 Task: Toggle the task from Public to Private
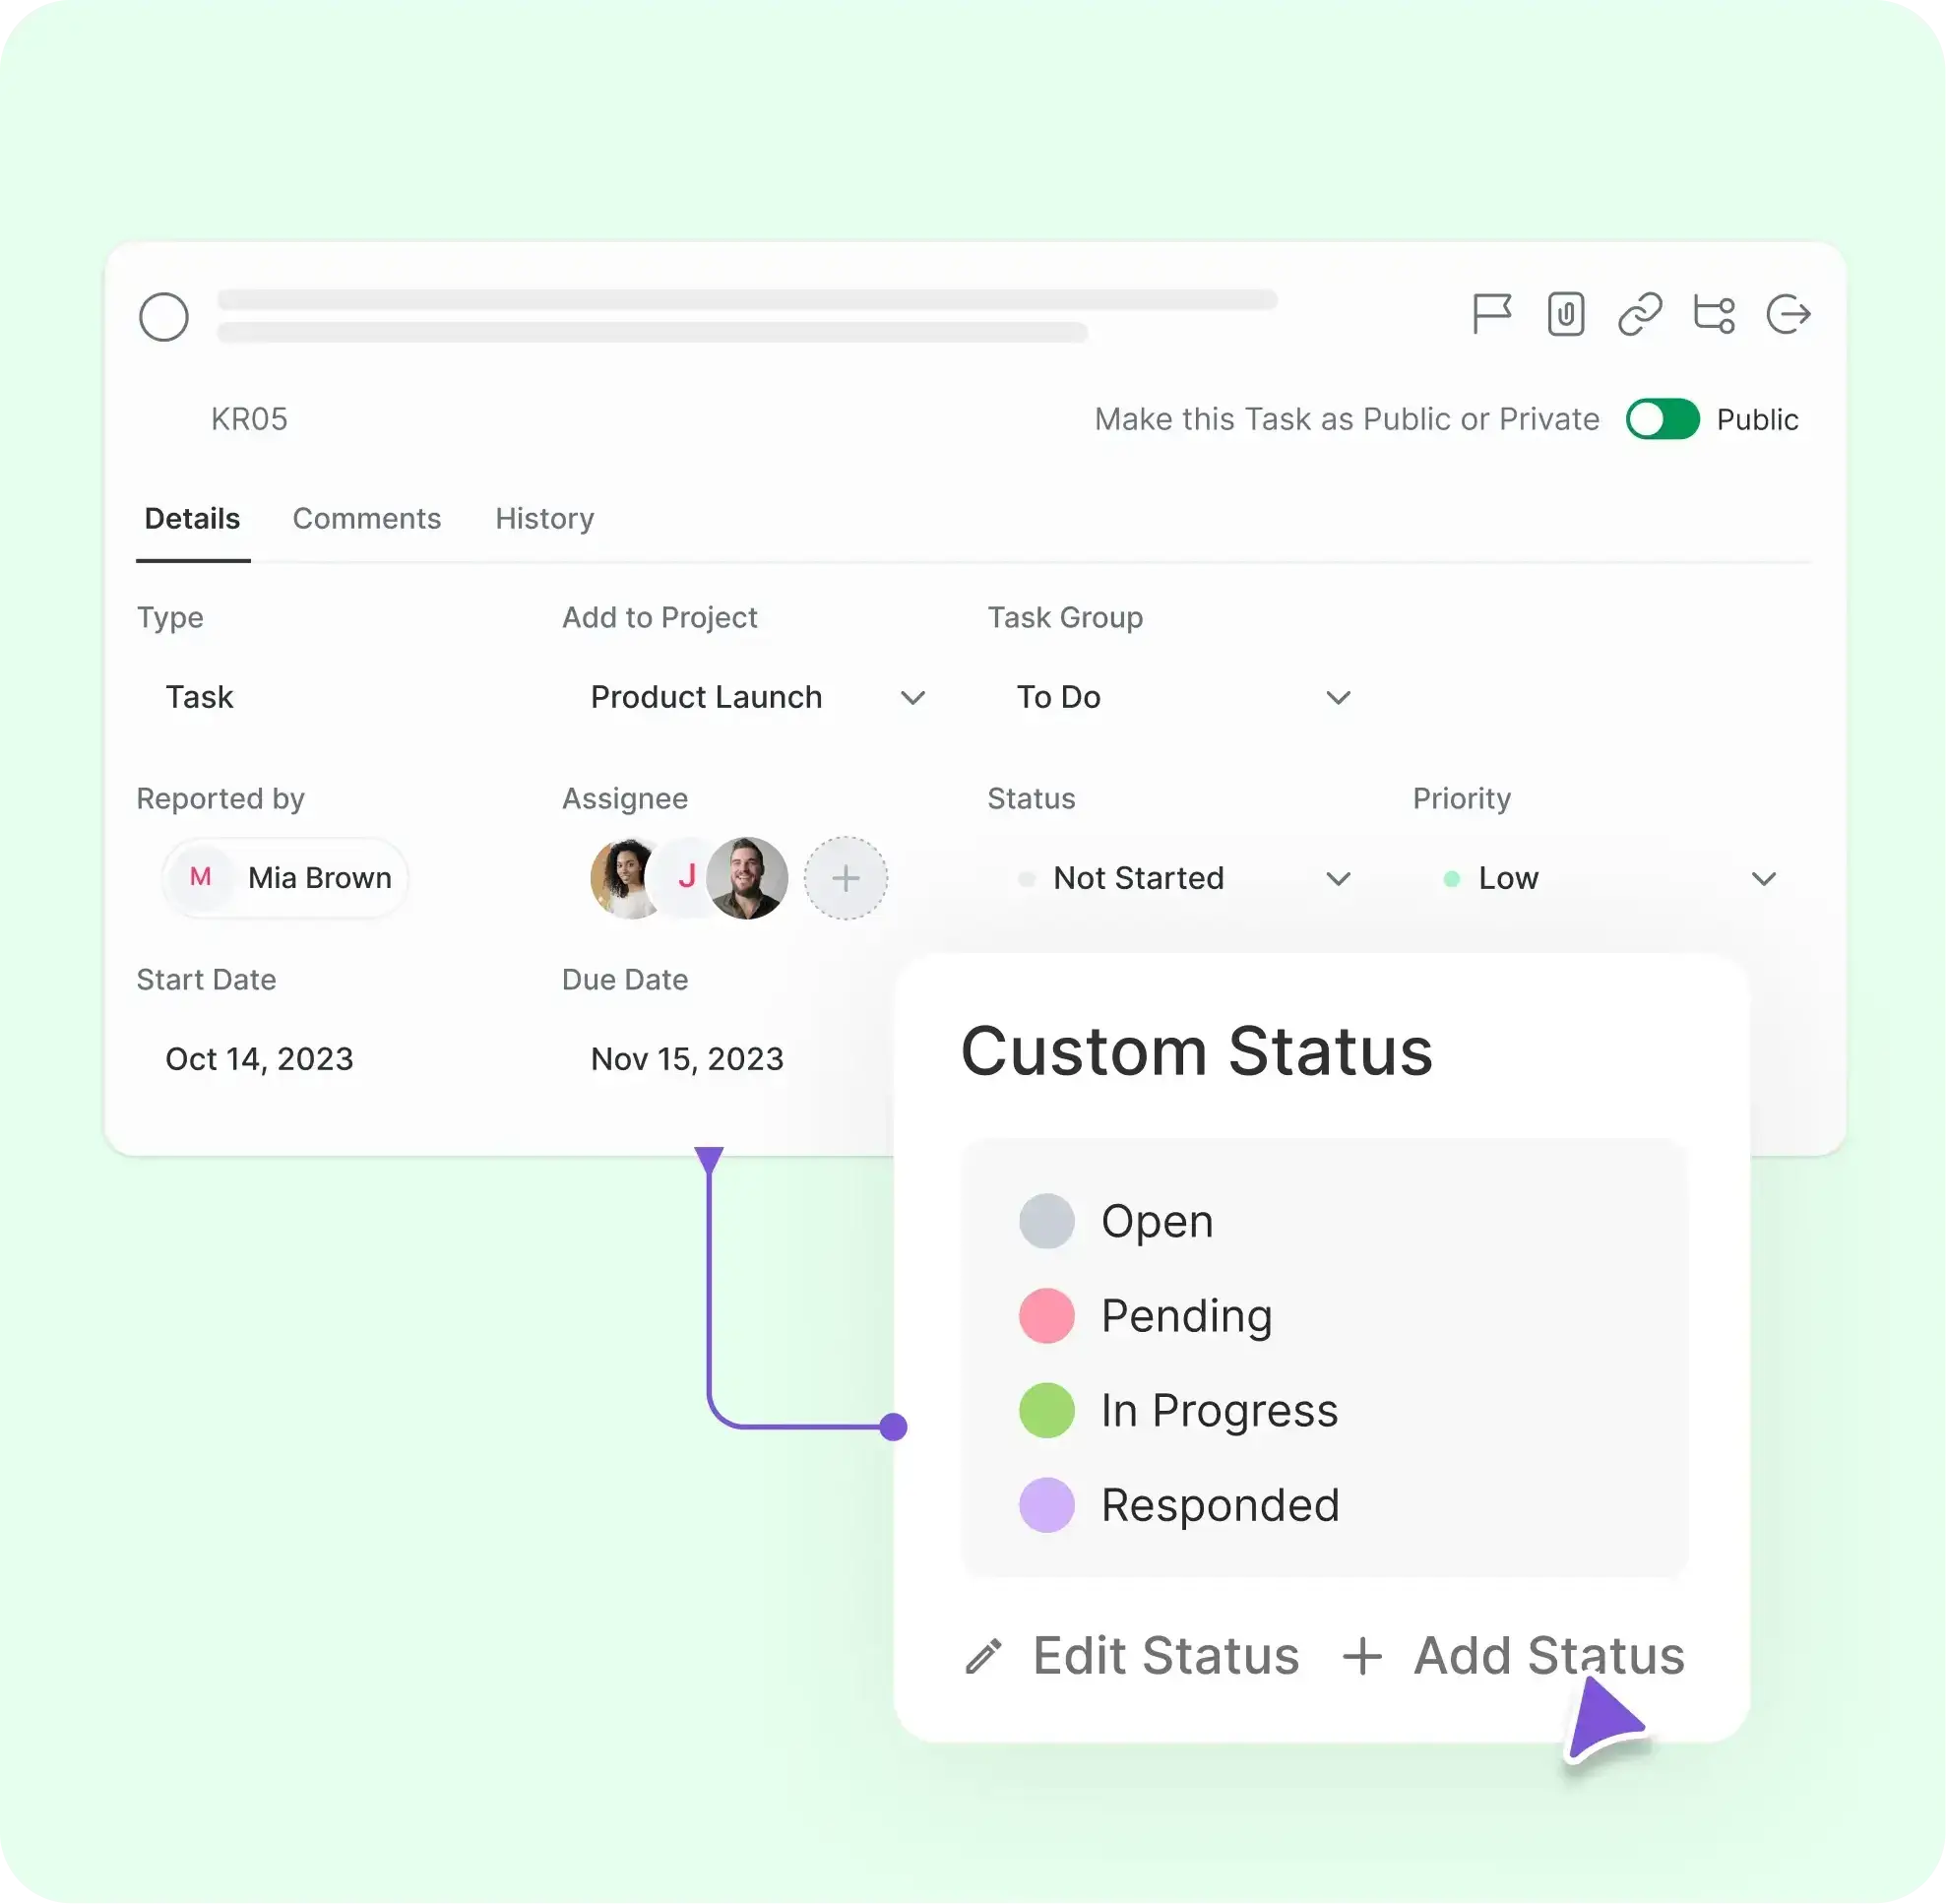pos(1661,419)
